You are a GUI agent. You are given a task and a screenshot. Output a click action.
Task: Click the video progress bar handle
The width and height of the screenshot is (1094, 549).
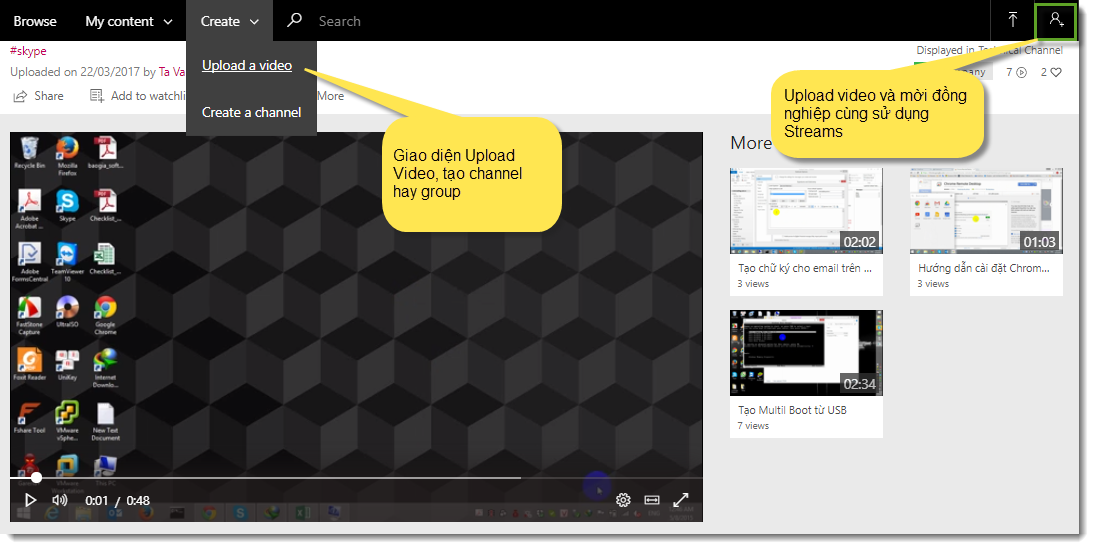(x=36, y=478)
